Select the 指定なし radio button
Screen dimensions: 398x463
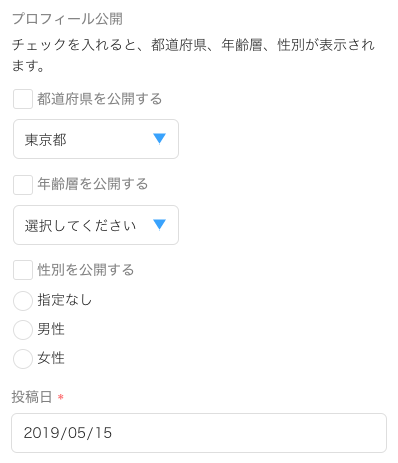23,301
